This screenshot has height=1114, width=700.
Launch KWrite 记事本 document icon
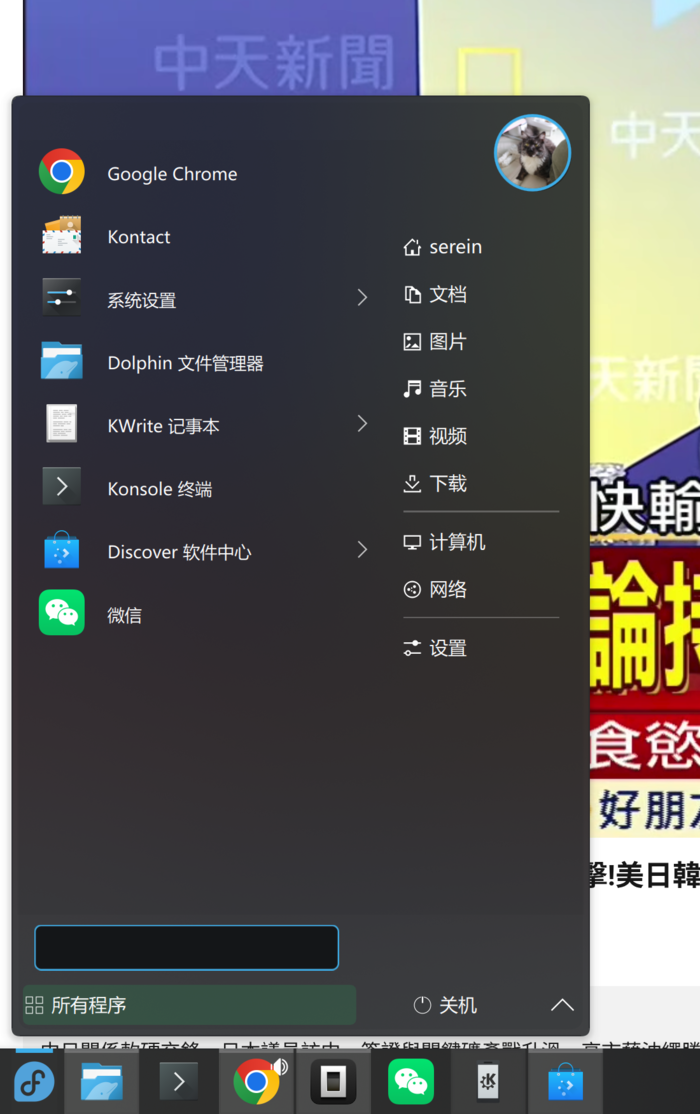62,423
